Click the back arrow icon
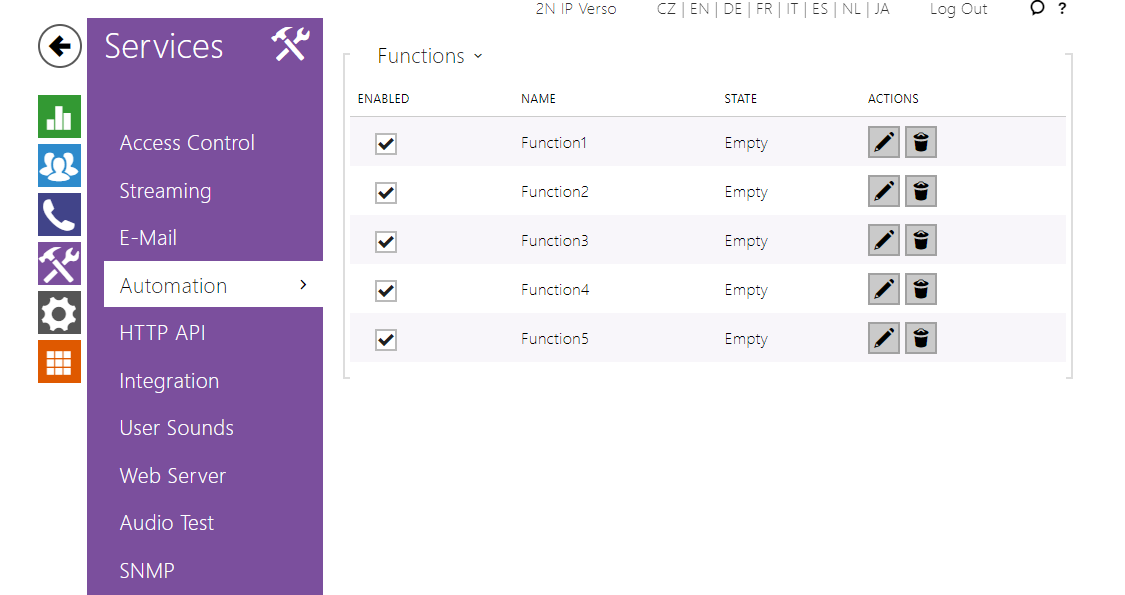The width and height of the screenshot is (1125, 595). [60, 46]
